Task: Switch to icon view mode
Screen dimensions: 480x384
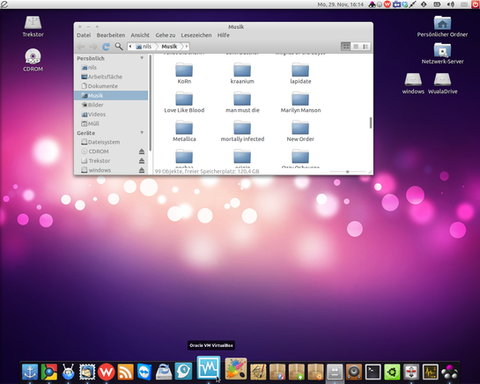Action: 346,46
